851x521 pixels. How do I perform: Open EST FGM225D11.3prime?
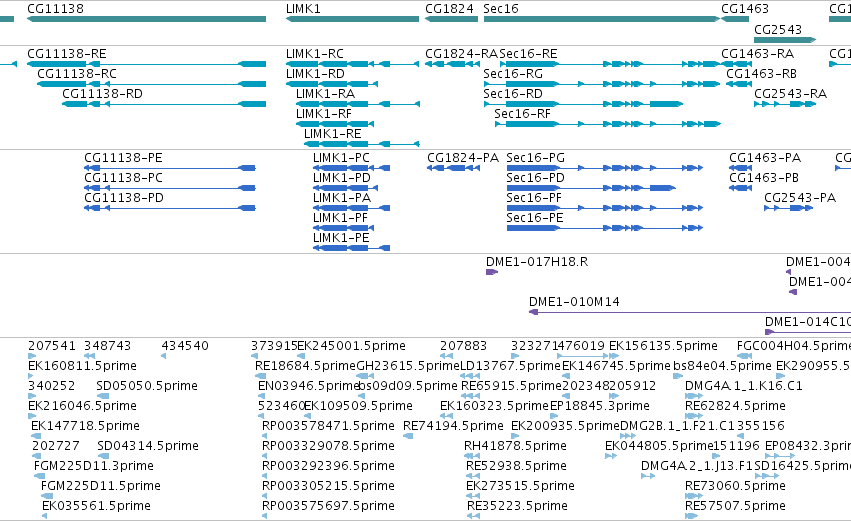tap(94, 467)
